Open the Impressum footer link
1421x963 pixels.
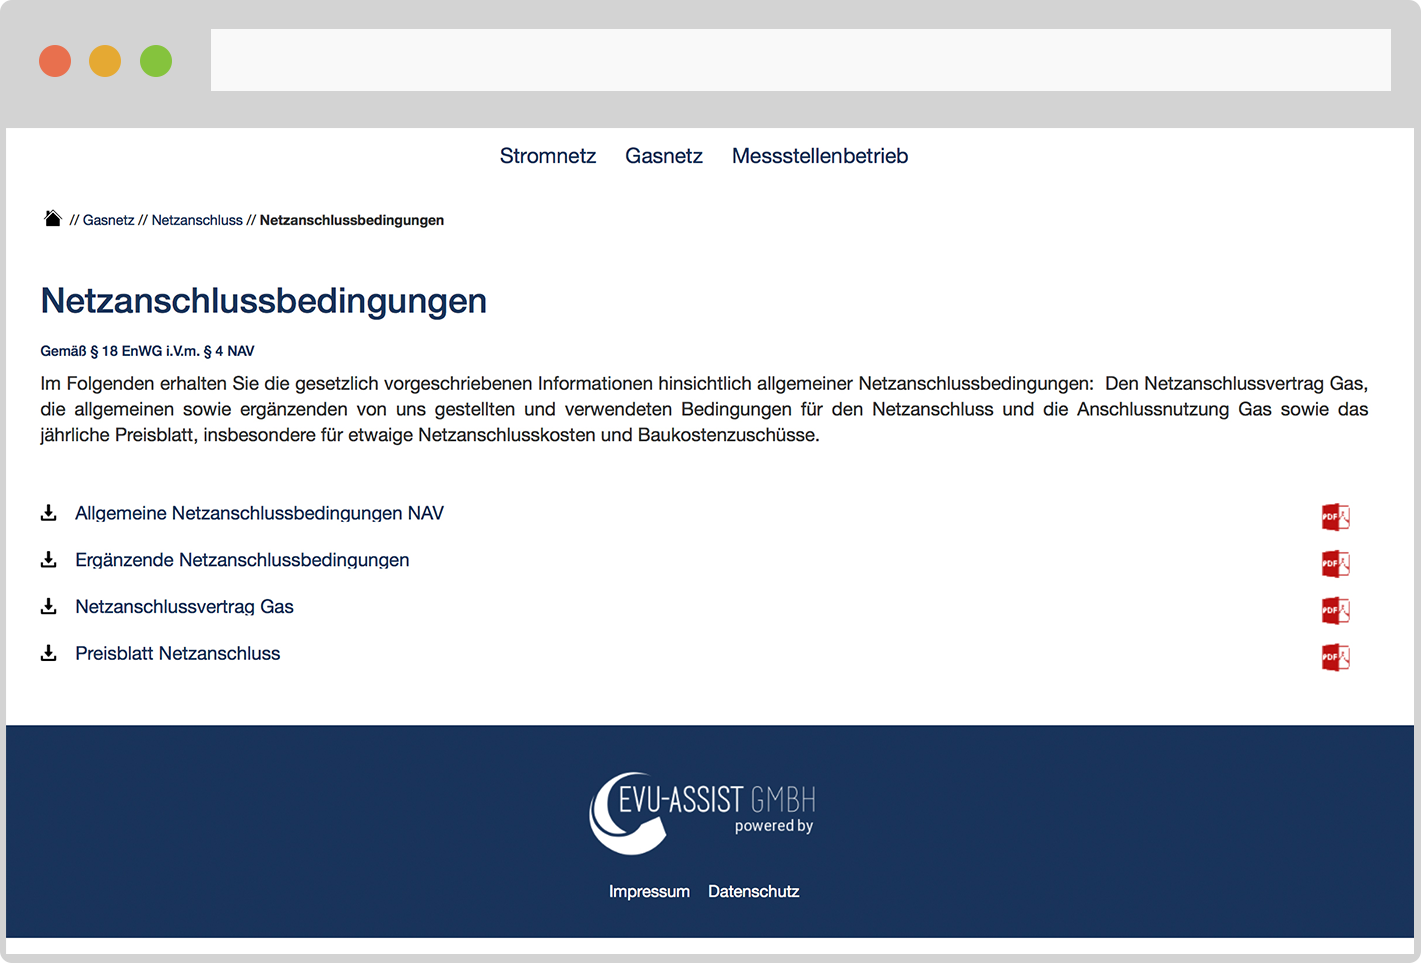(x=649, y=891)
